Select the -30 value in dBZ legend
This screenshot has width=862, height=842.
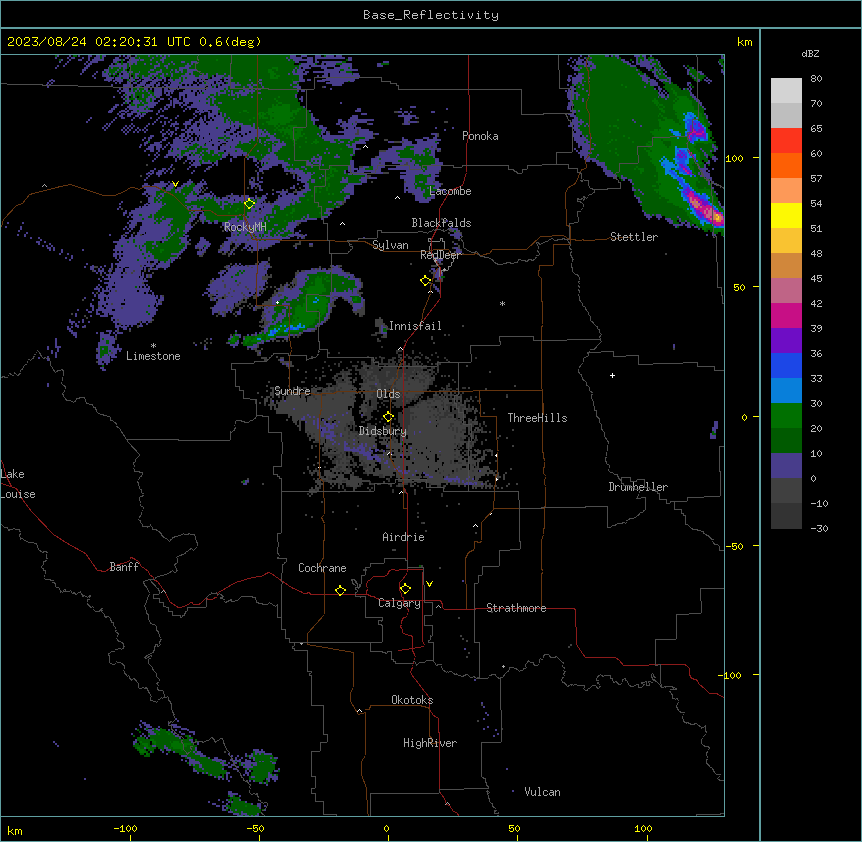point(819,528)
